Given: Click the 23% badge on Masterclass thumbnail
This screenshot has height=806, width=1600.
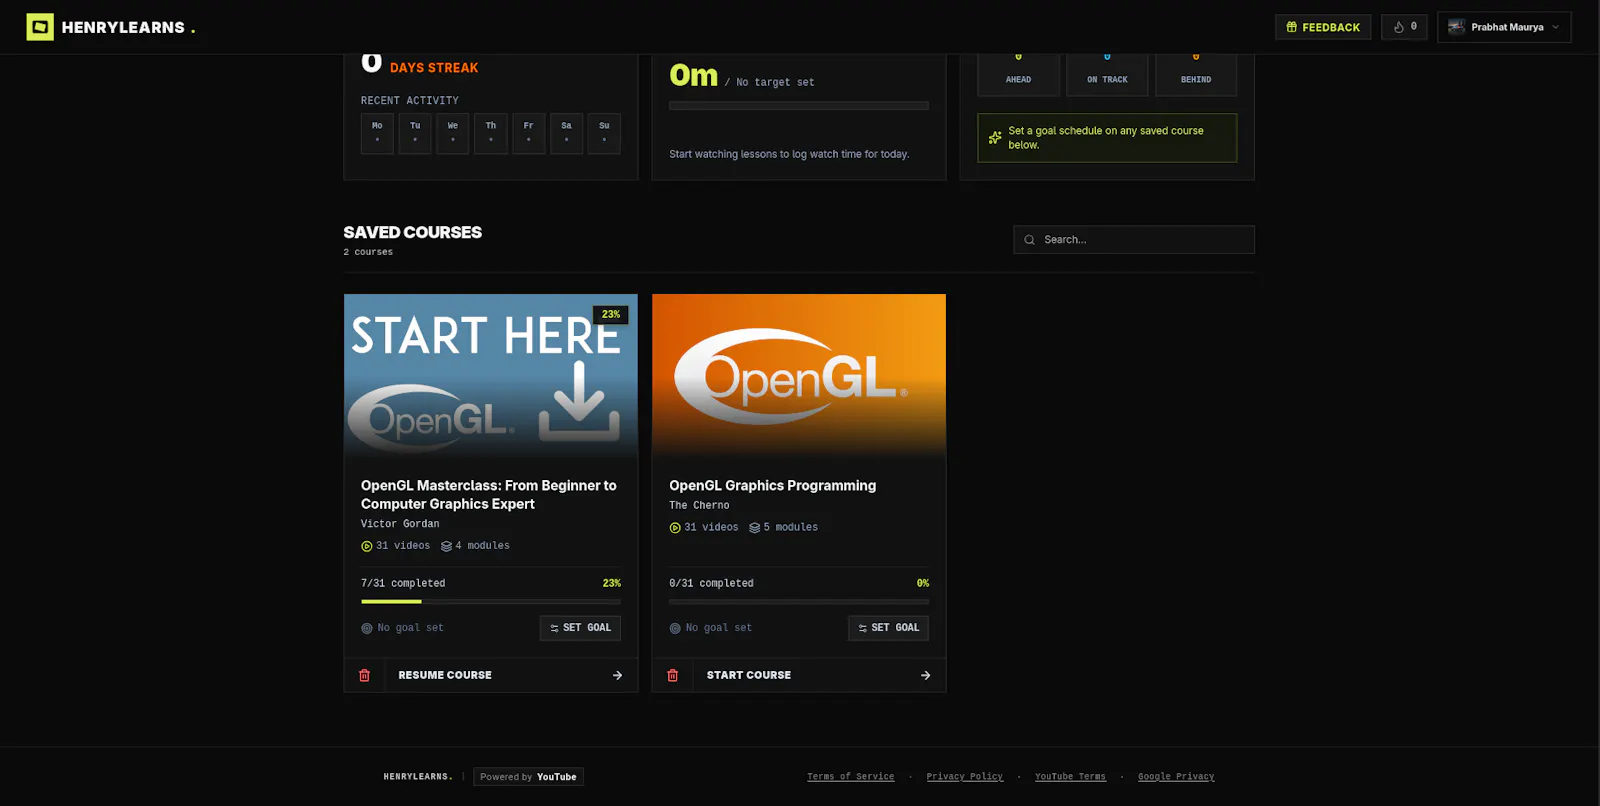Looking at the screenshot, I should pyautogui.click(x=611, y=314).
